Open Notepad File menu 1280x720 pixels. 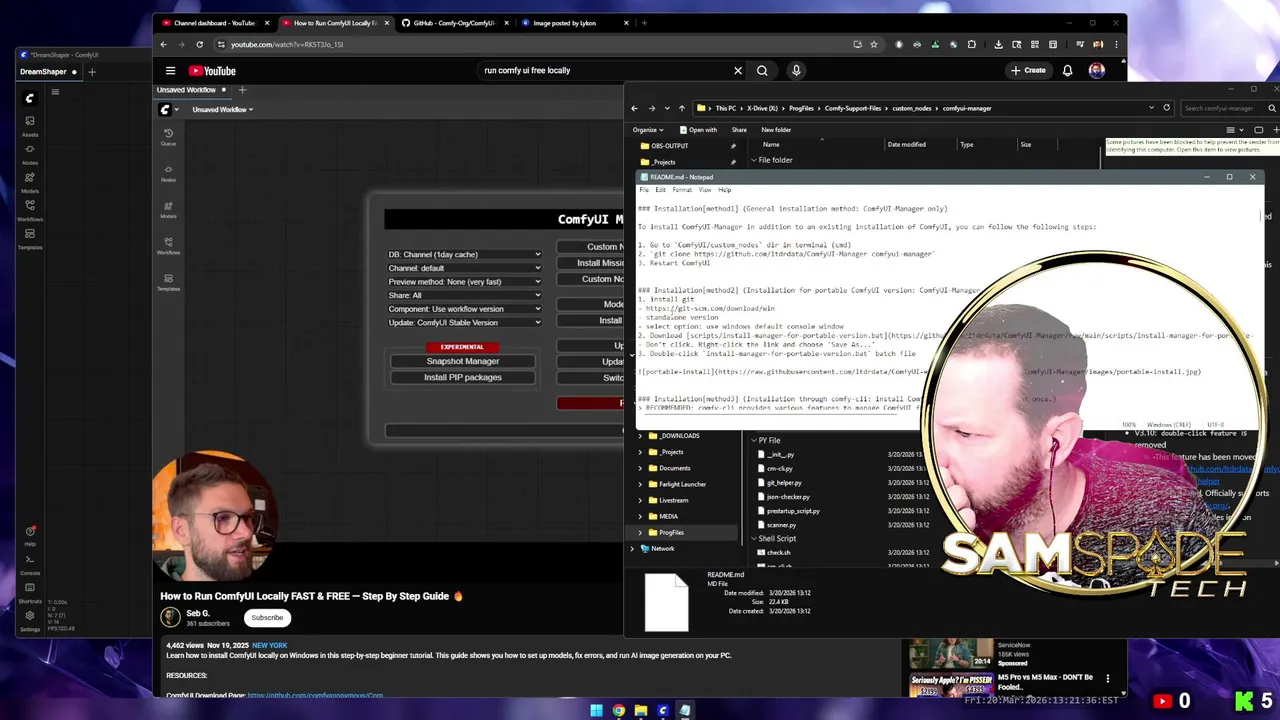click(x=644, y=190)
